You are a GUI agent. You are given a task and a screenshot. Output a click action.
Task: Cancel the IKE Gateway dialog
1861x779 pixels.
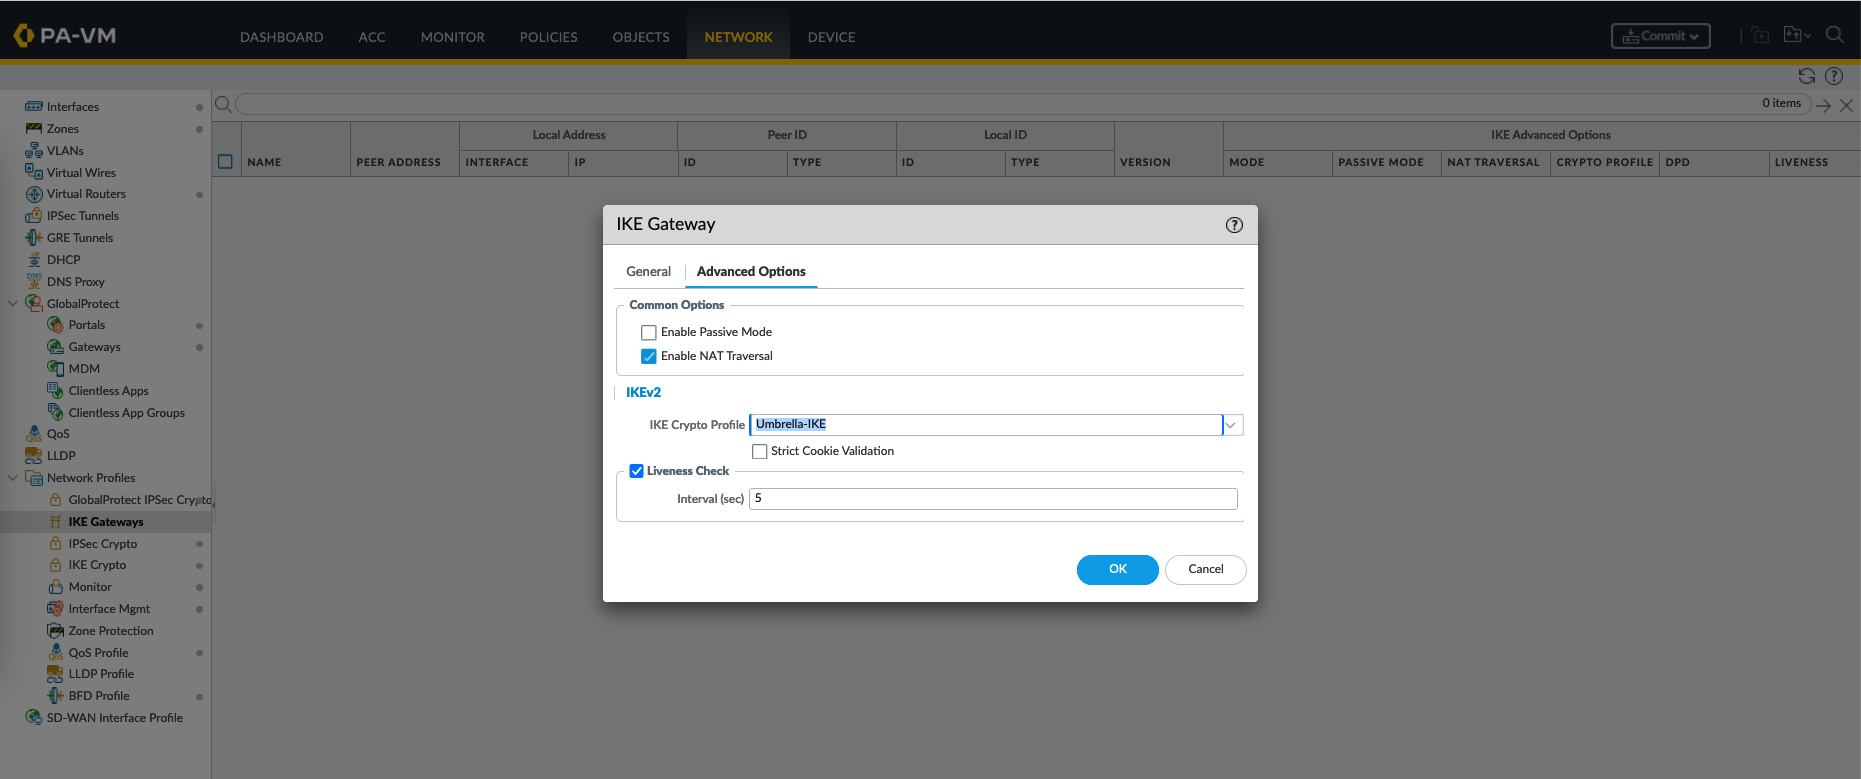(1205, 570)
